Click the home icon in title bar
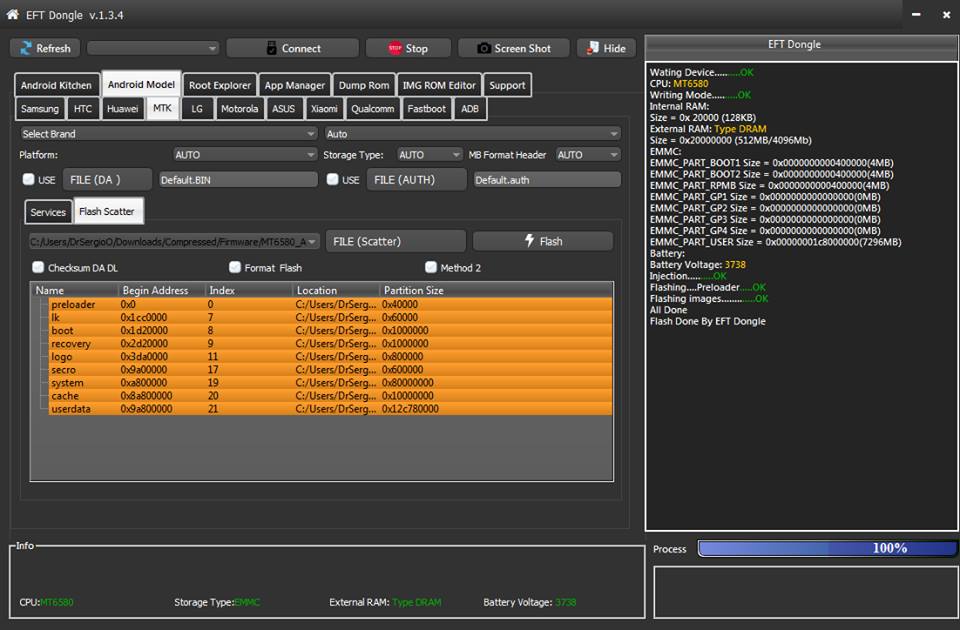This screenshot has height=630, width=960. [13, 15]
